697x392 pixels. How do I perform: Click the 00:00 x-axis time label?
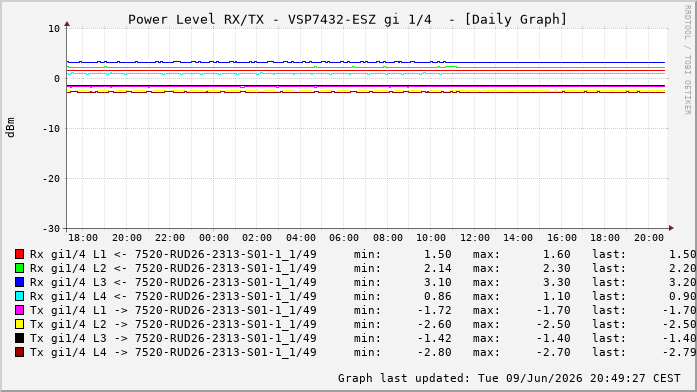click(214, 238)
